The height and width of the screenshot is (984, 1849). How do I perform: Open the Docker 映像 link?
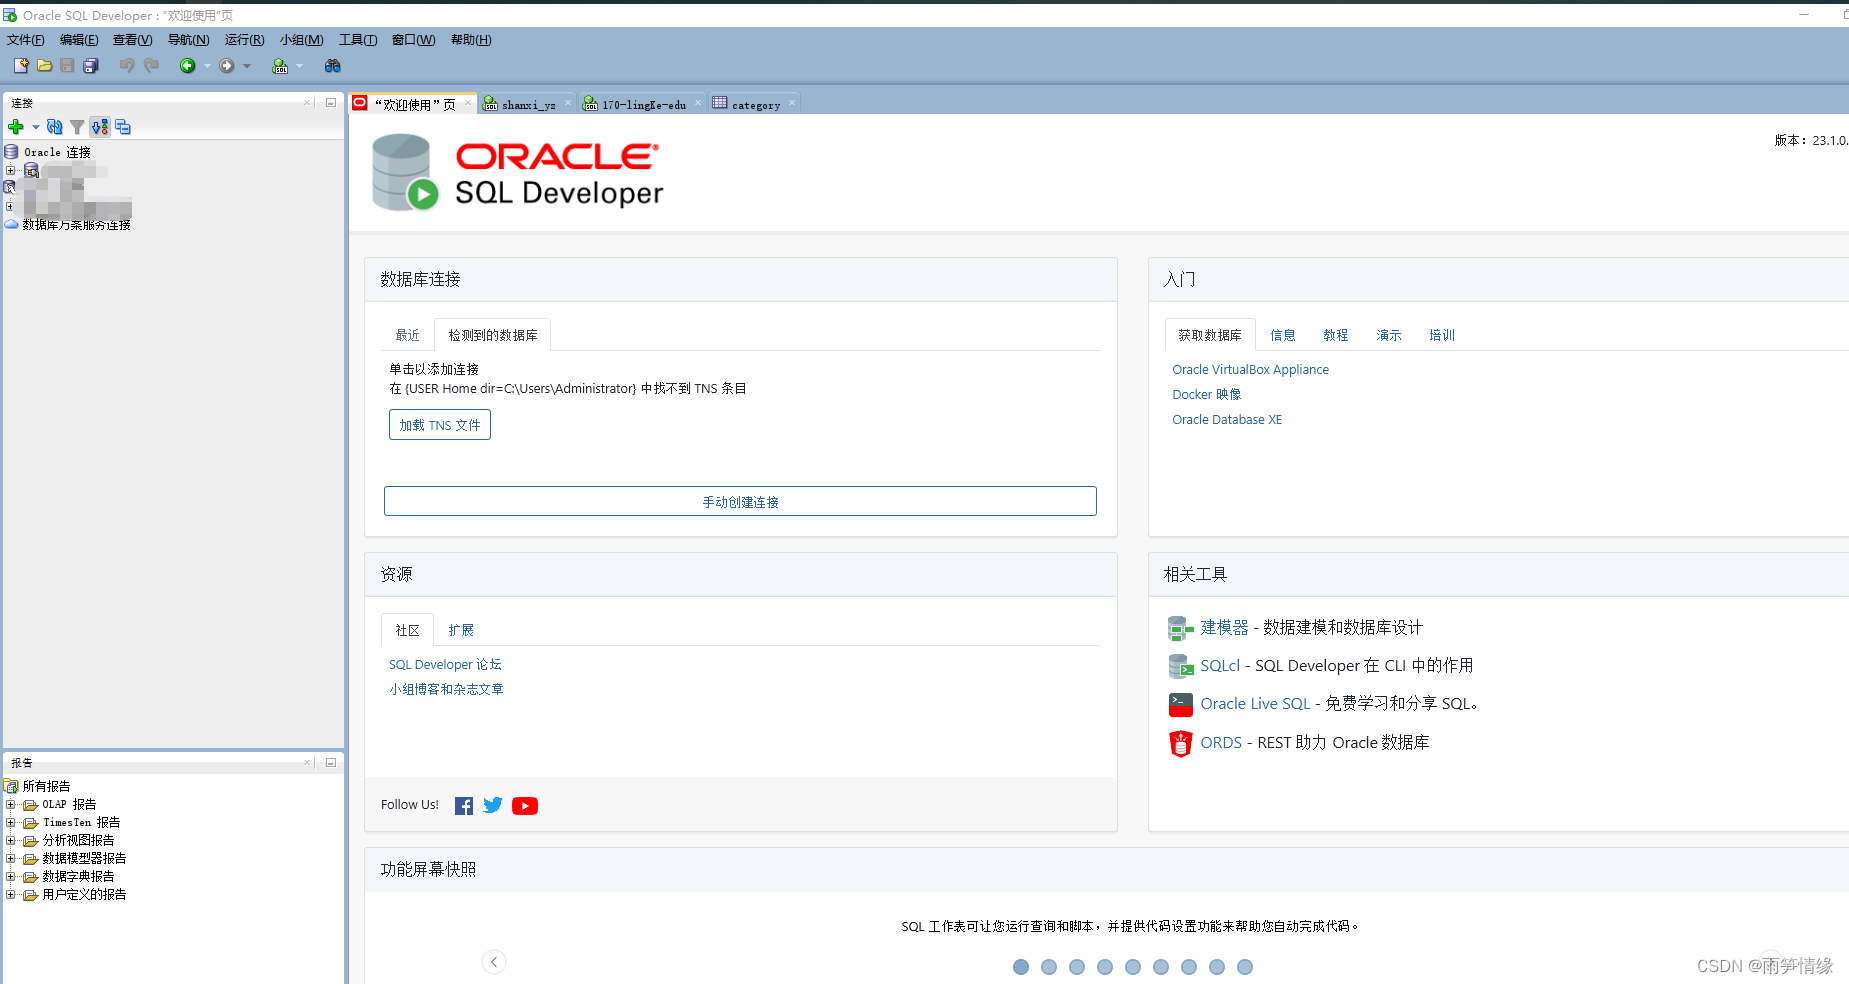coord(1207,394)
